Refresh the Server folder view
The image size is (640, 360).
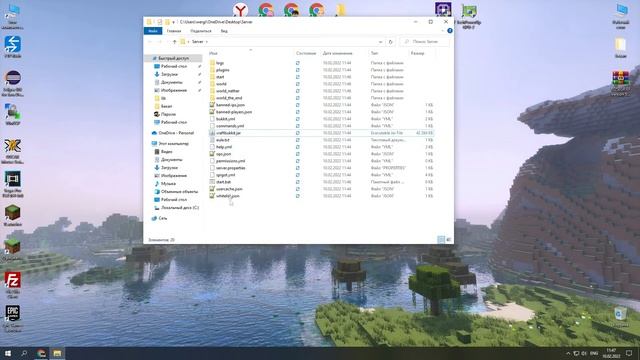[x=391, y=42]
